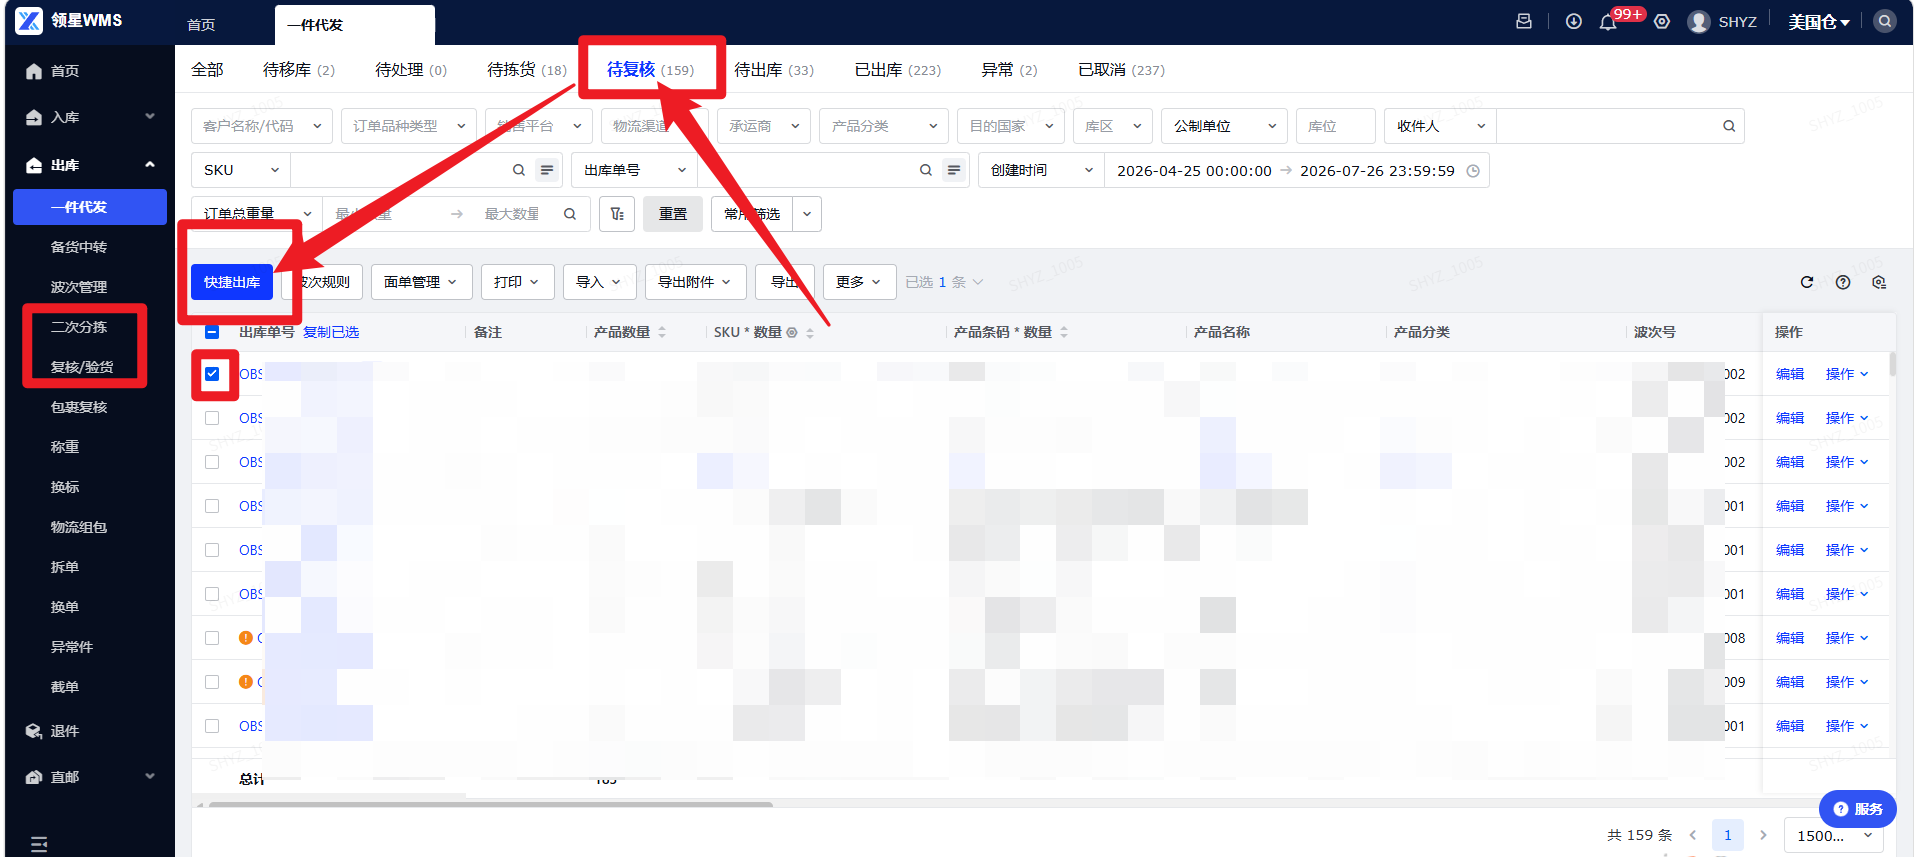
Task: Click the SKU search input field
Action: click(400, 170)
